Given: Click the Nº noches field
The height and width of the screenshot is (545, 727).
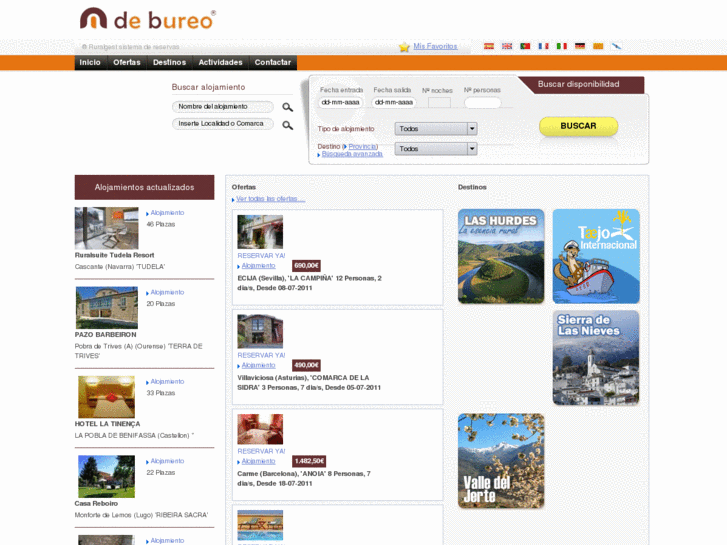Looking at the screenshot, I should click(439, 103).
